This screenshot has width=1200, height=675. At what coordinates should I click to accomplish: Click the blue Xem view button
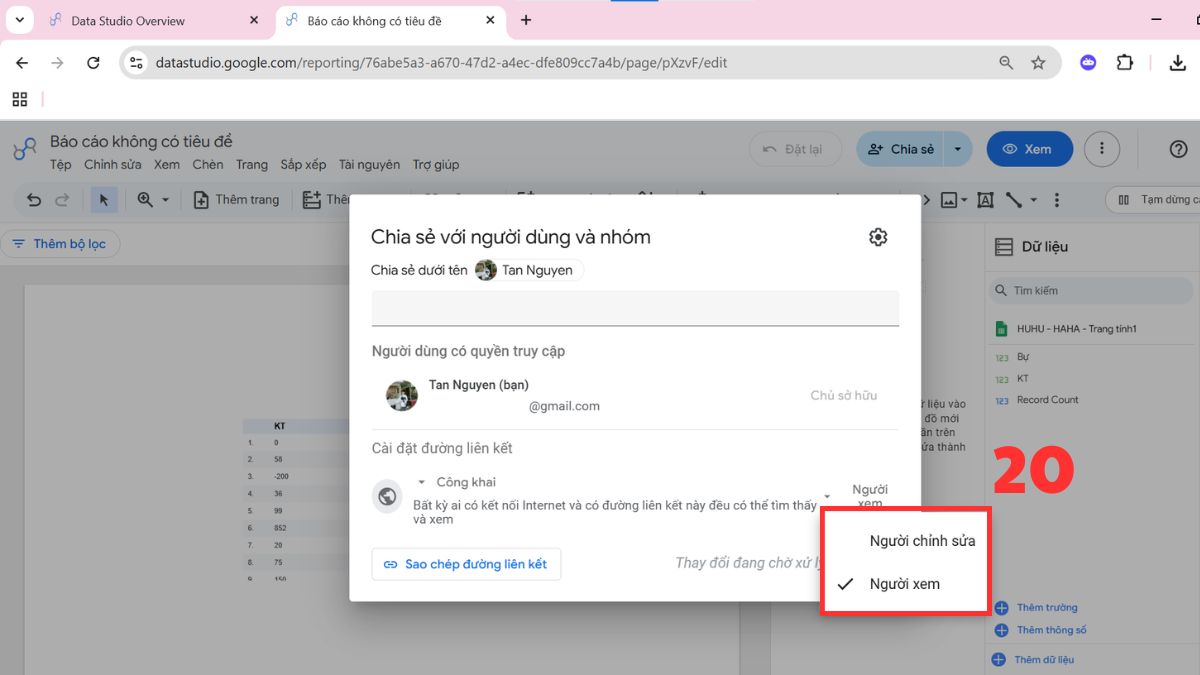(1029, 149)
